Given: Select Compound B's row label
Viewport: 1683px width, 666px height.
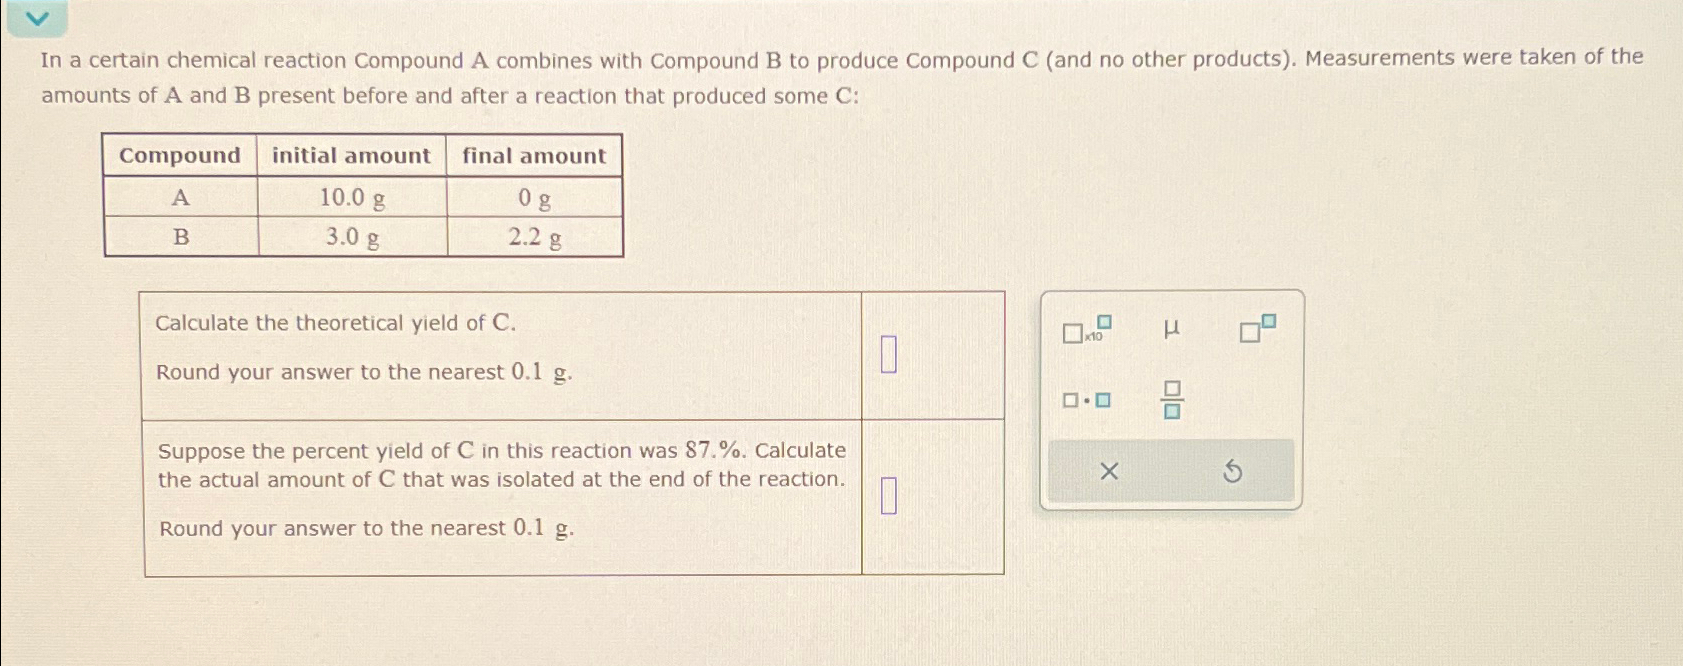Looking at the screenshot, I should click(x=179, y=238).
